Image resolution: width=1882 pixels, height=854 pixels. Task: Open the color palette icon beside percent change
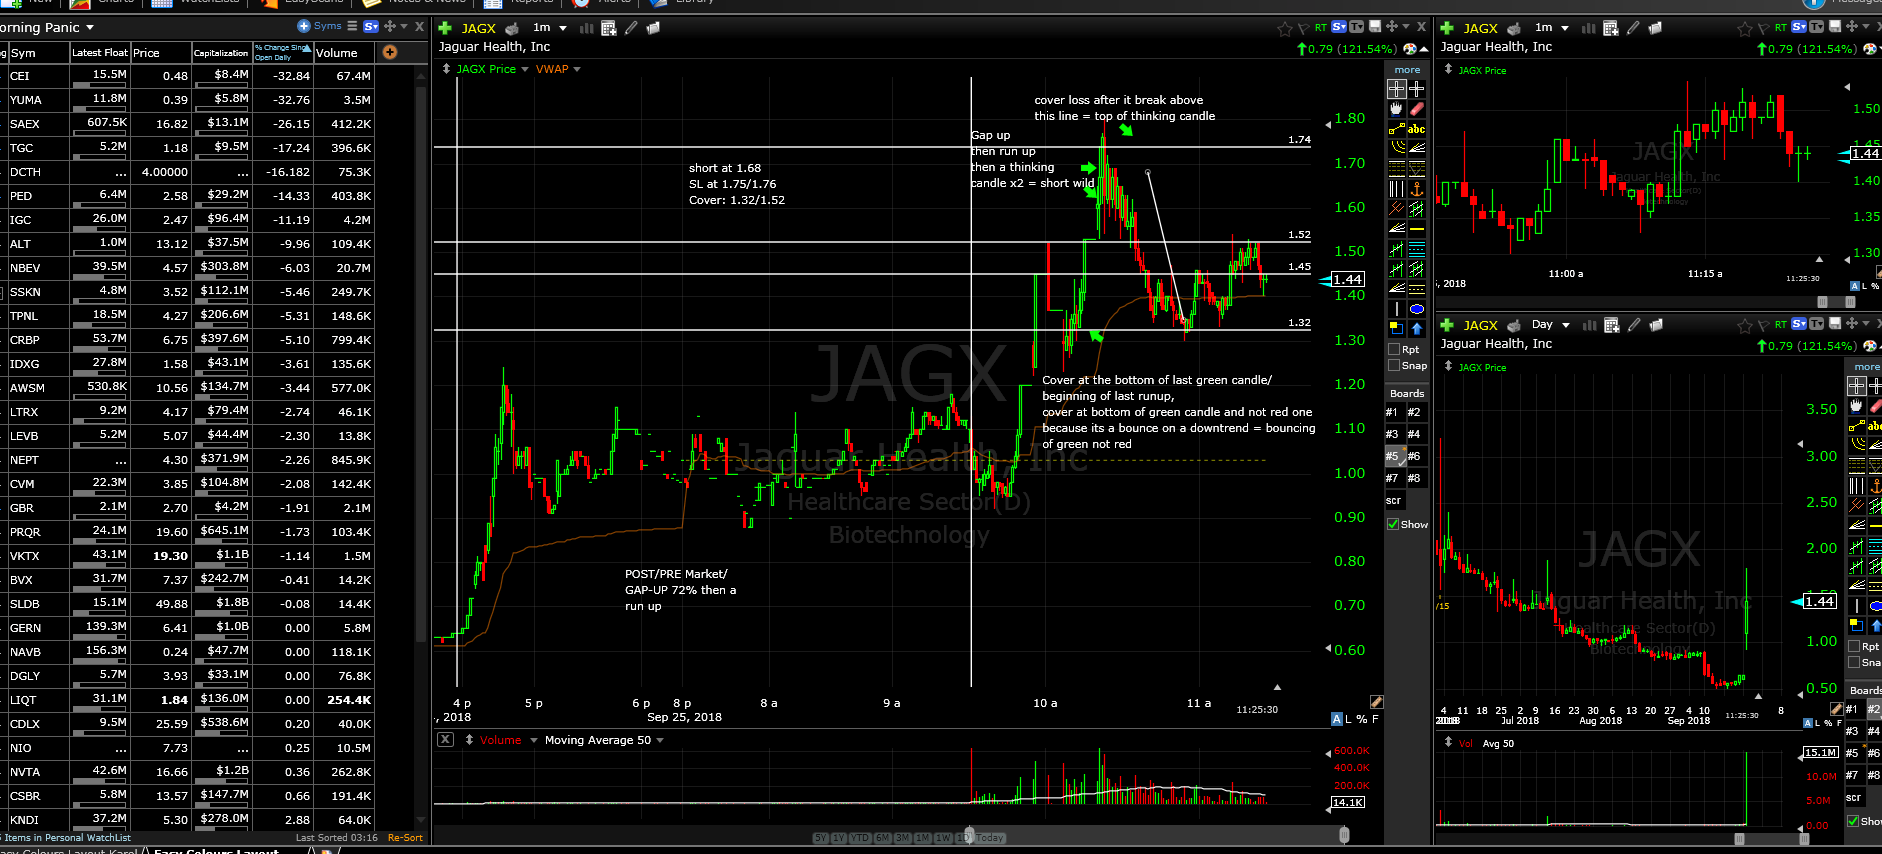click(x=1410, y=48)
